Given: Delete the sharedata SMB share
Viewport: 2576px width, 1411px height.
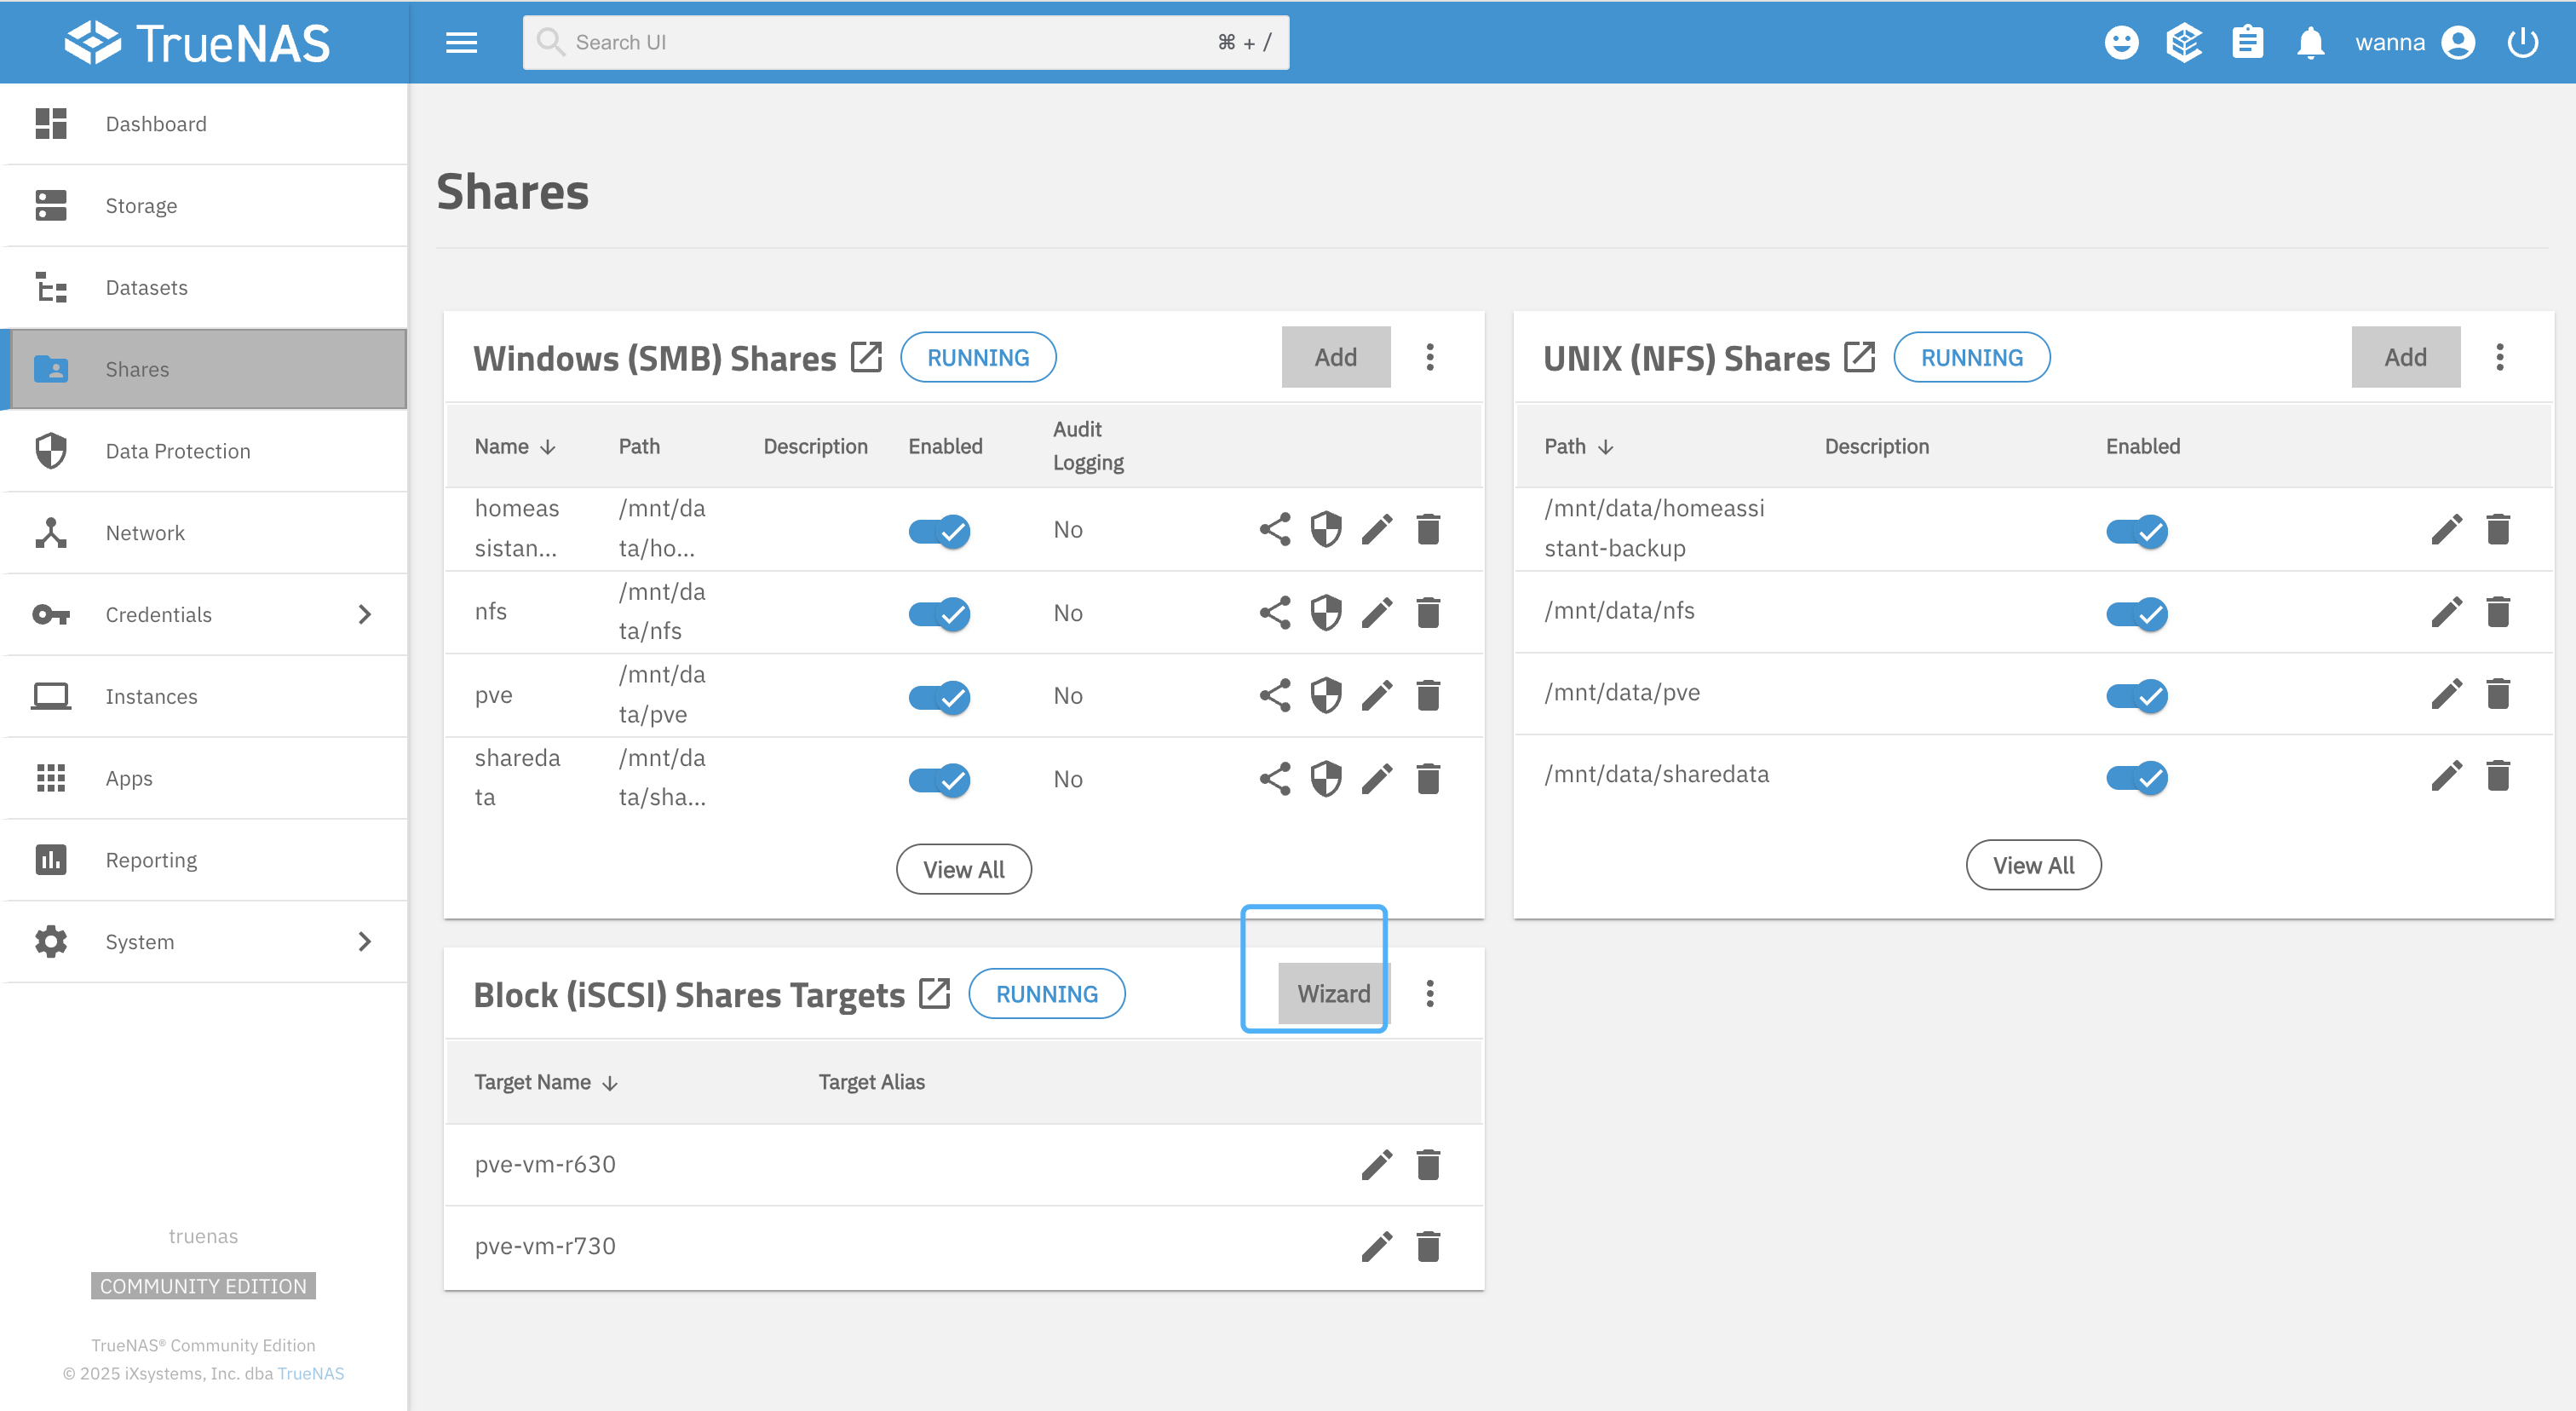Looking at the screenshot, I should click(1428, 779).
